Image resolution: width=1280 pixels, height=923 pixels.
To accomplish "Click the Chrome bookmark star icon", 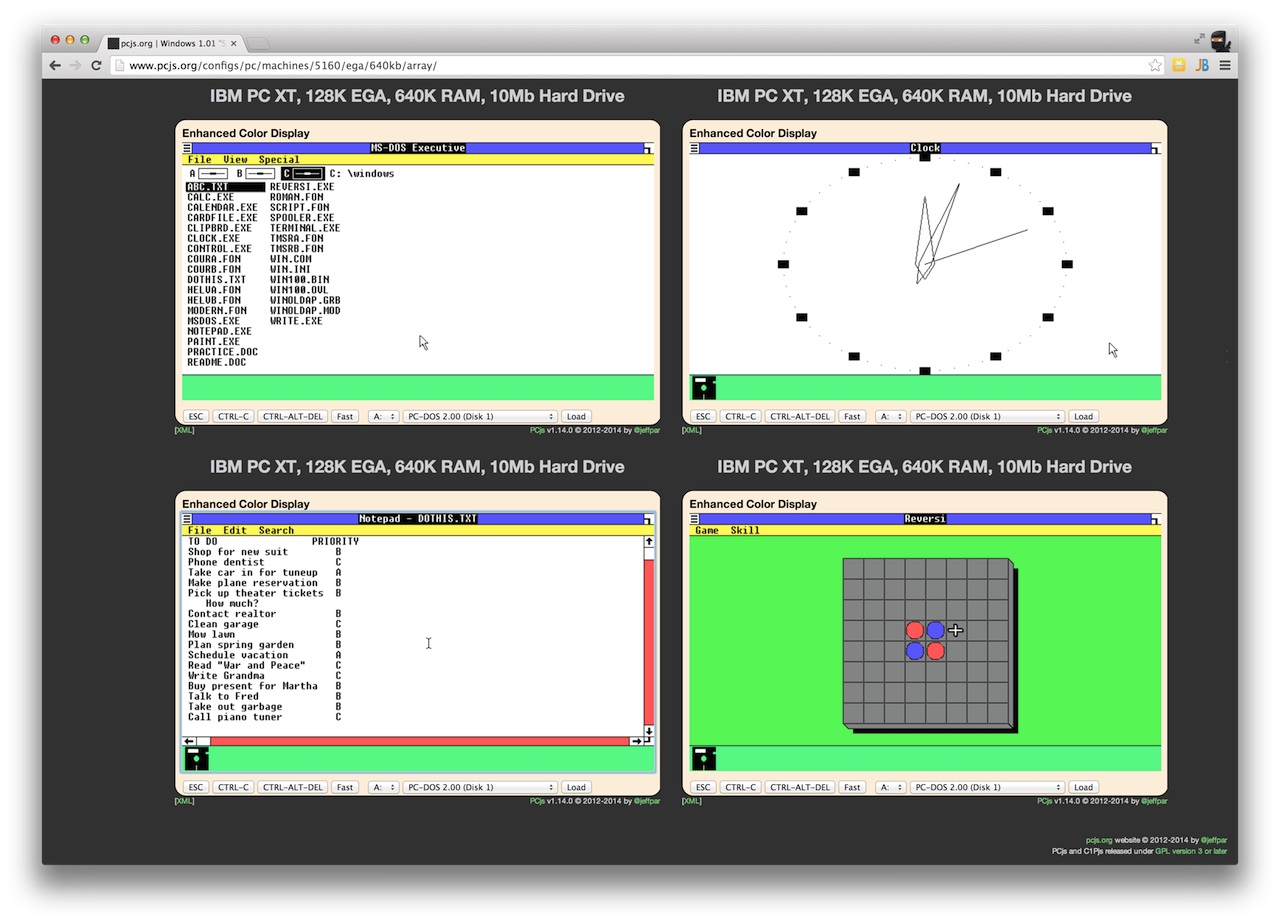I will pyautogui.click(x=1155, y=66).
